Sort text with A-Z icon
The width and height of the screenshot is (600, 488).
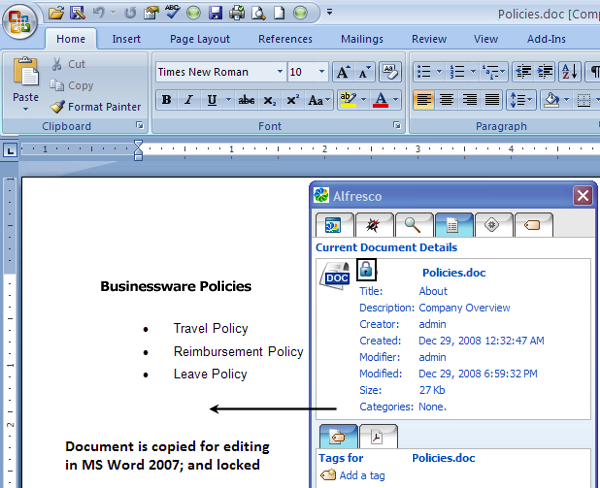[570, 72]
